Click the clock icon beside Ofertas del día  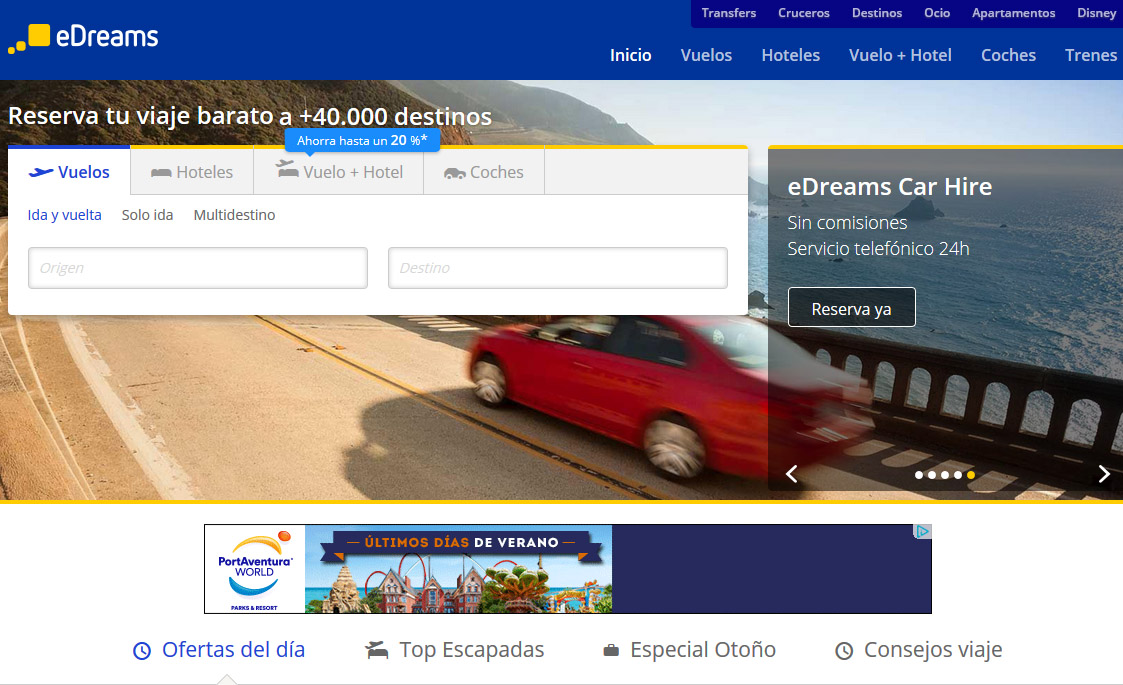tap(142, 651)
